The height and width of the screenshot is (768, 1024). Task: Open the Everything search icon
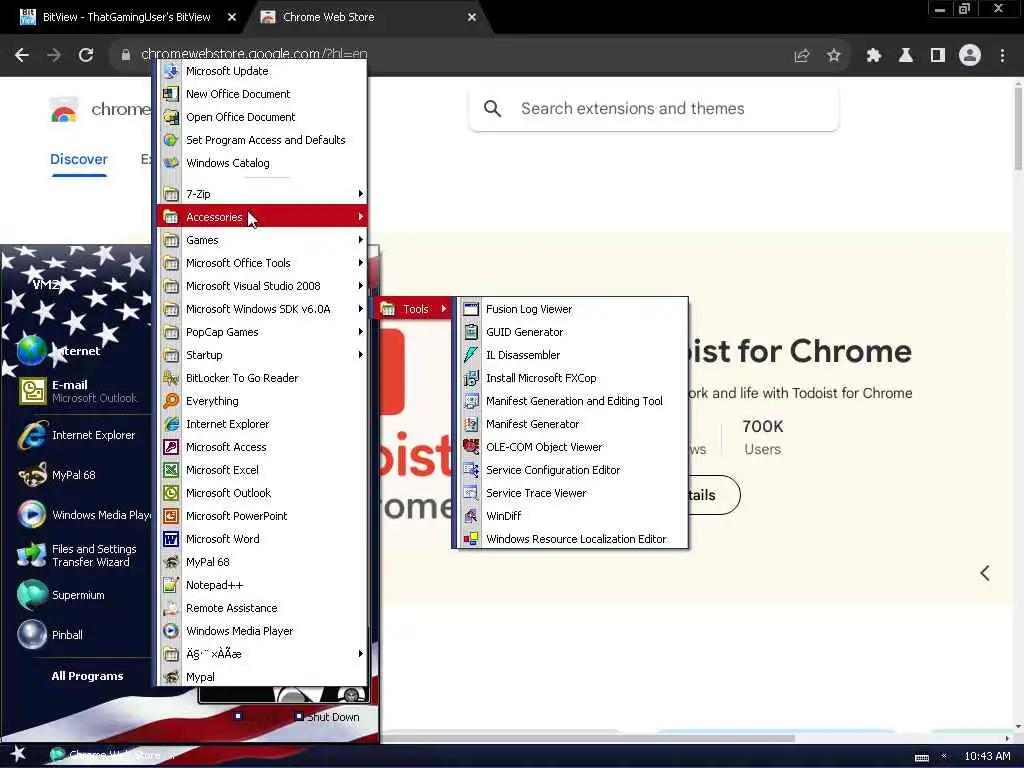coord(171,401)
